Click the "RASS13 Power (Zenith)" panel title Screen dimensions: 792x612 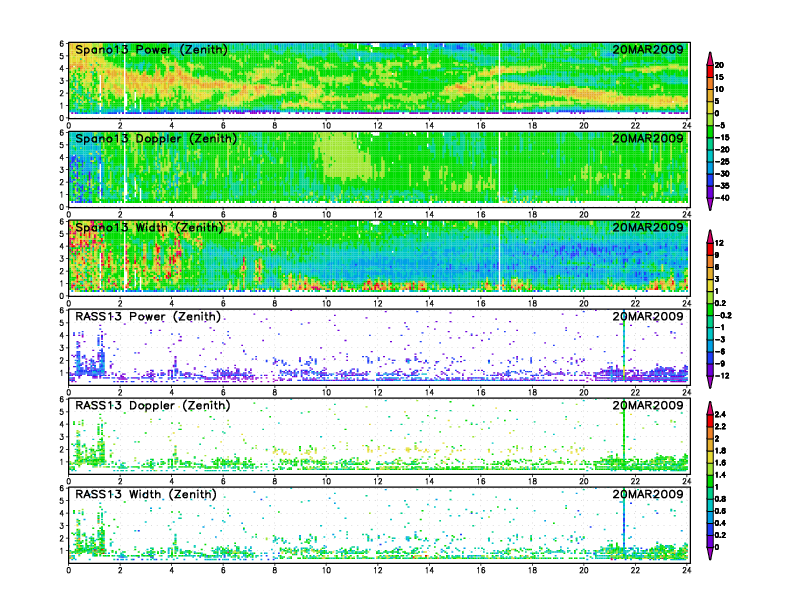click(x=148, y=317)
